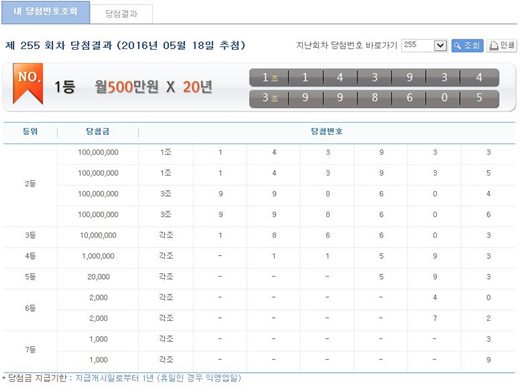The width and height of the screenshot is (529, 387).
Task: Click the 2등 rank cell
Action: click(30, 184)
